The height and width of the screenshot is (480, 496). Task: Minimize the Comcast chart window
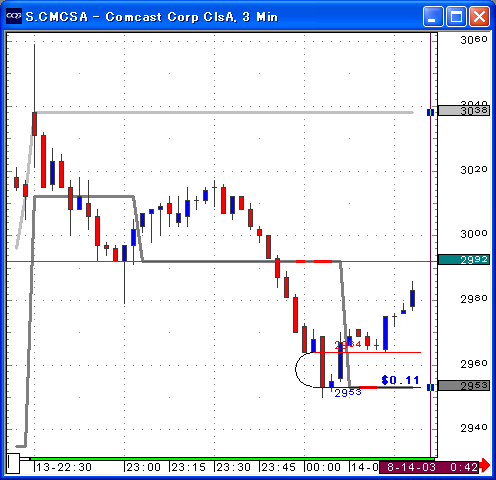coord(433,16)
